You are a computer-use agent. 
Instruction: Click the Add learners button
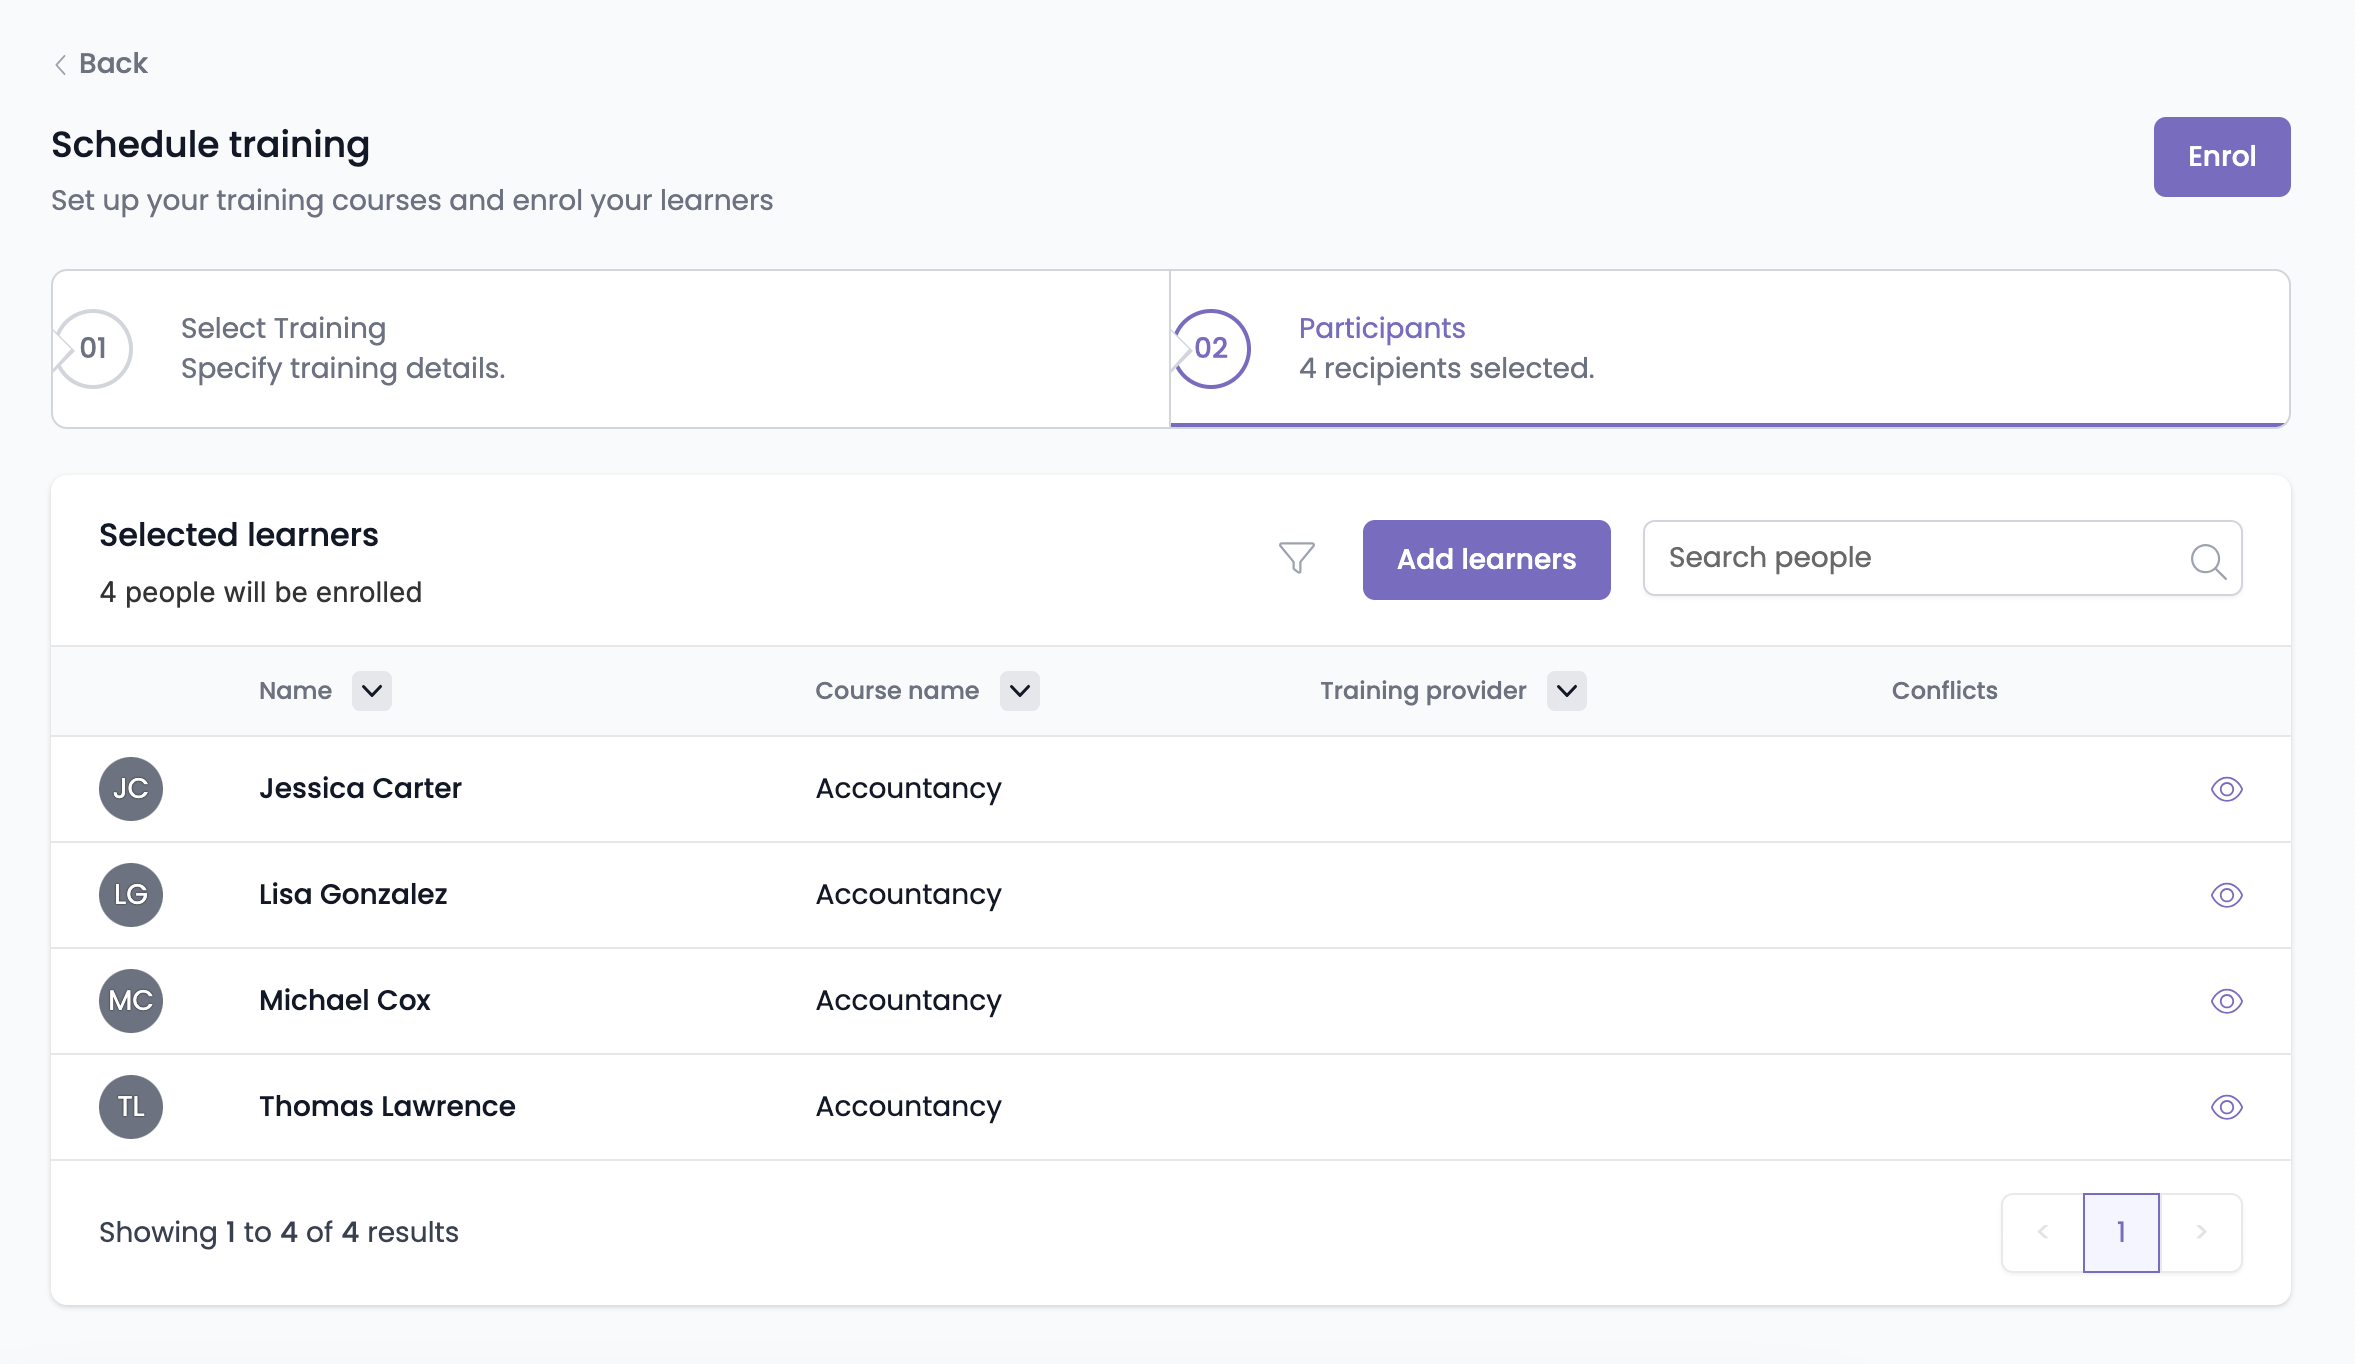[1486, 559]
